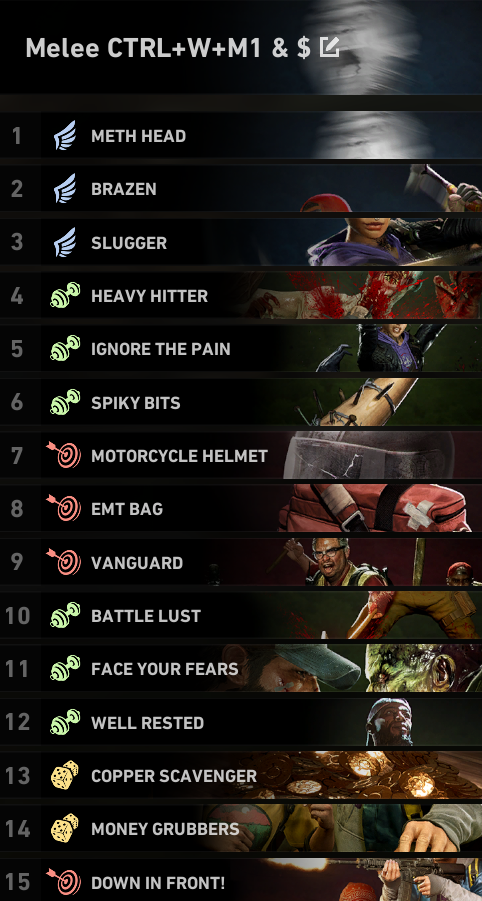Click the dumbbell icon beside Spiky Bits
Viewport: 482px width, 901px height.
[x=65, y=402]
